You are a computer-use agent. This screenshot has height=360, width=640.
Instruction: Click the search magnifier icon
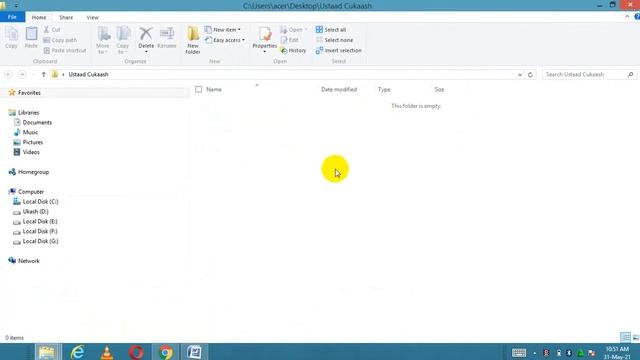pyautogui.click(x=630, y=74)
